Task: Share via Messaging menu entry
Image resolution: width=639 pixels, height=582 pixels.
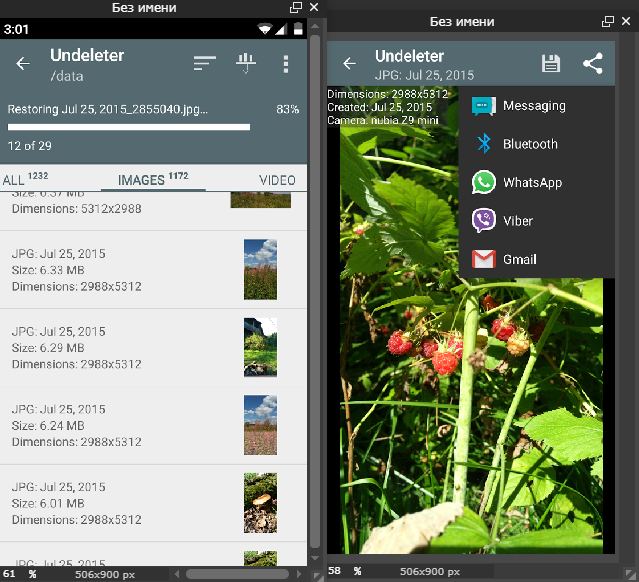Action: coord(537,106)
